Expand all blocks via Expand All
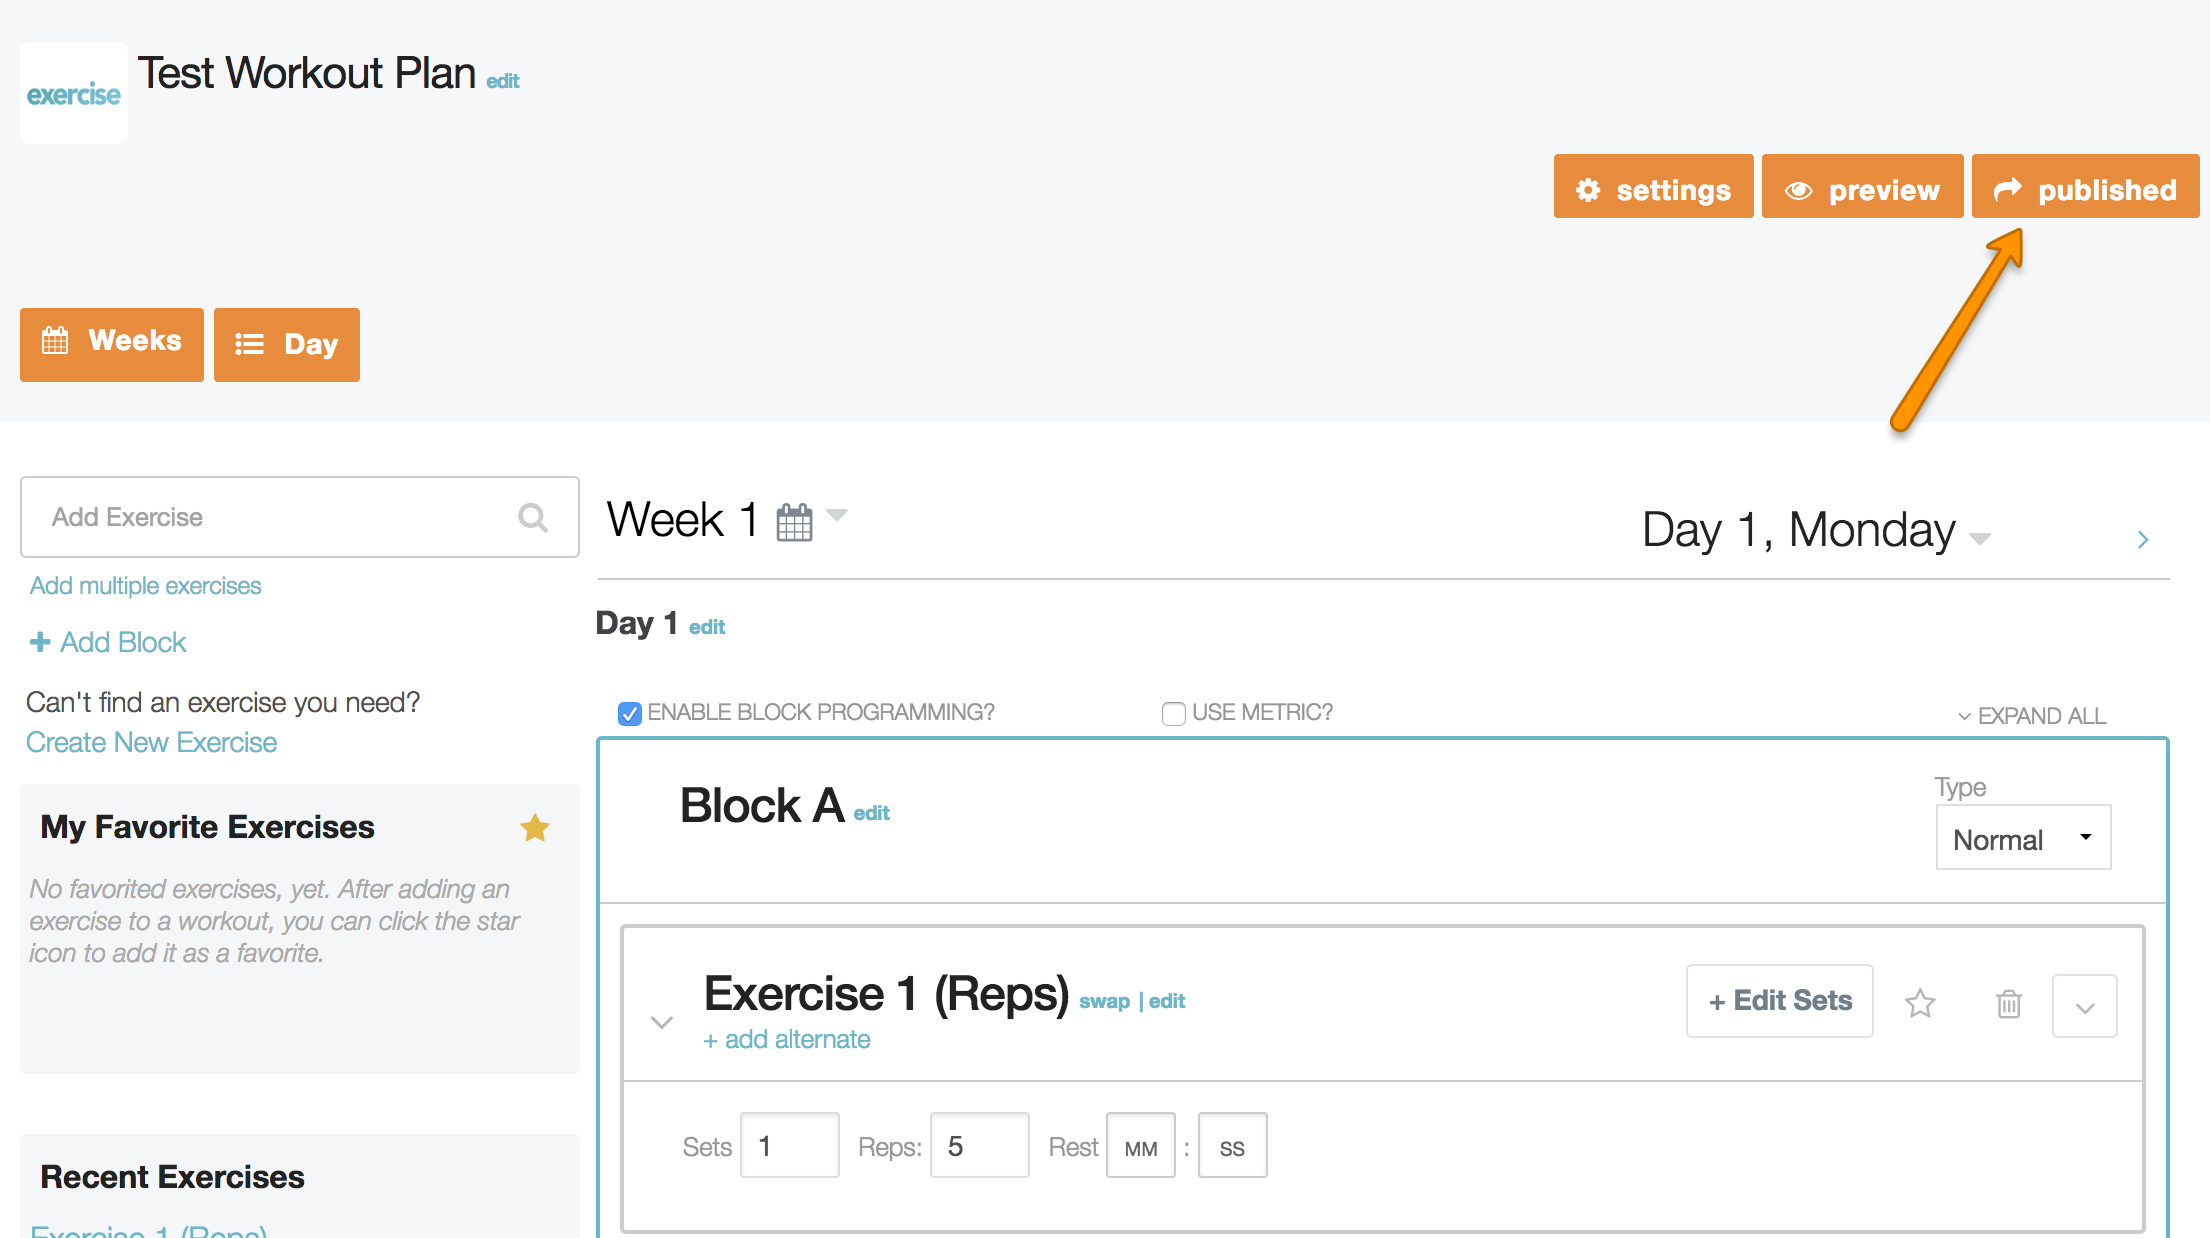Screen dimensions: 2210x1238 tap(2032, 716)
